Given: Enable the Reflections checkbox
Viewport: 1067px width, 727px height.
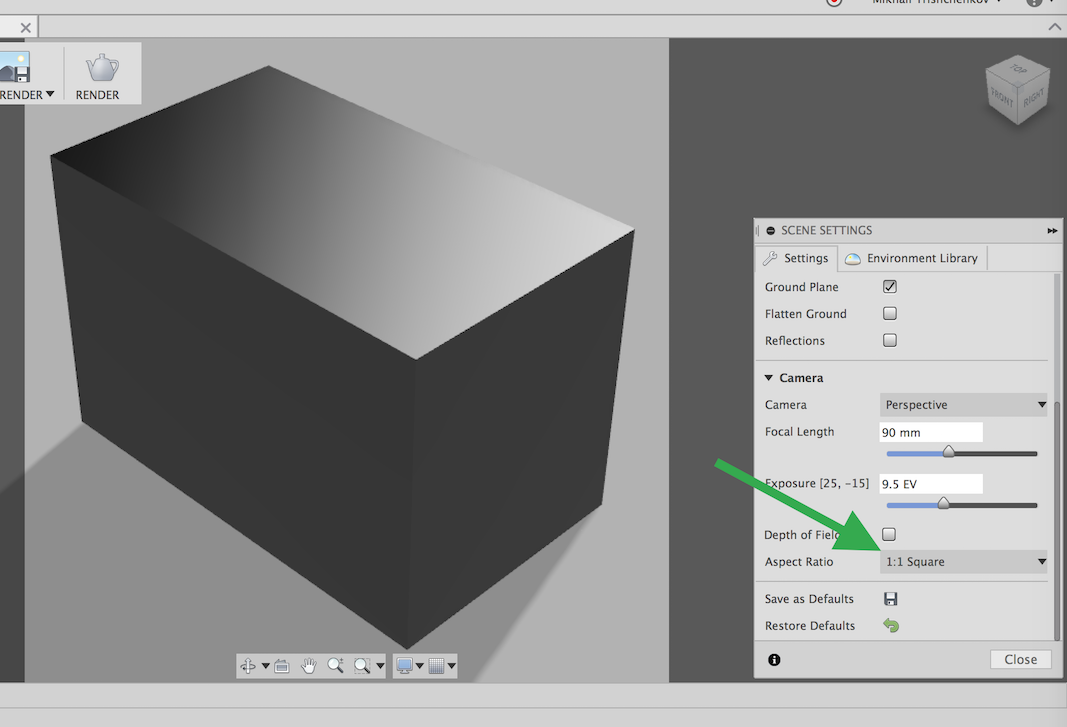Looking at the screenshot, I should (x=889, y=340).
